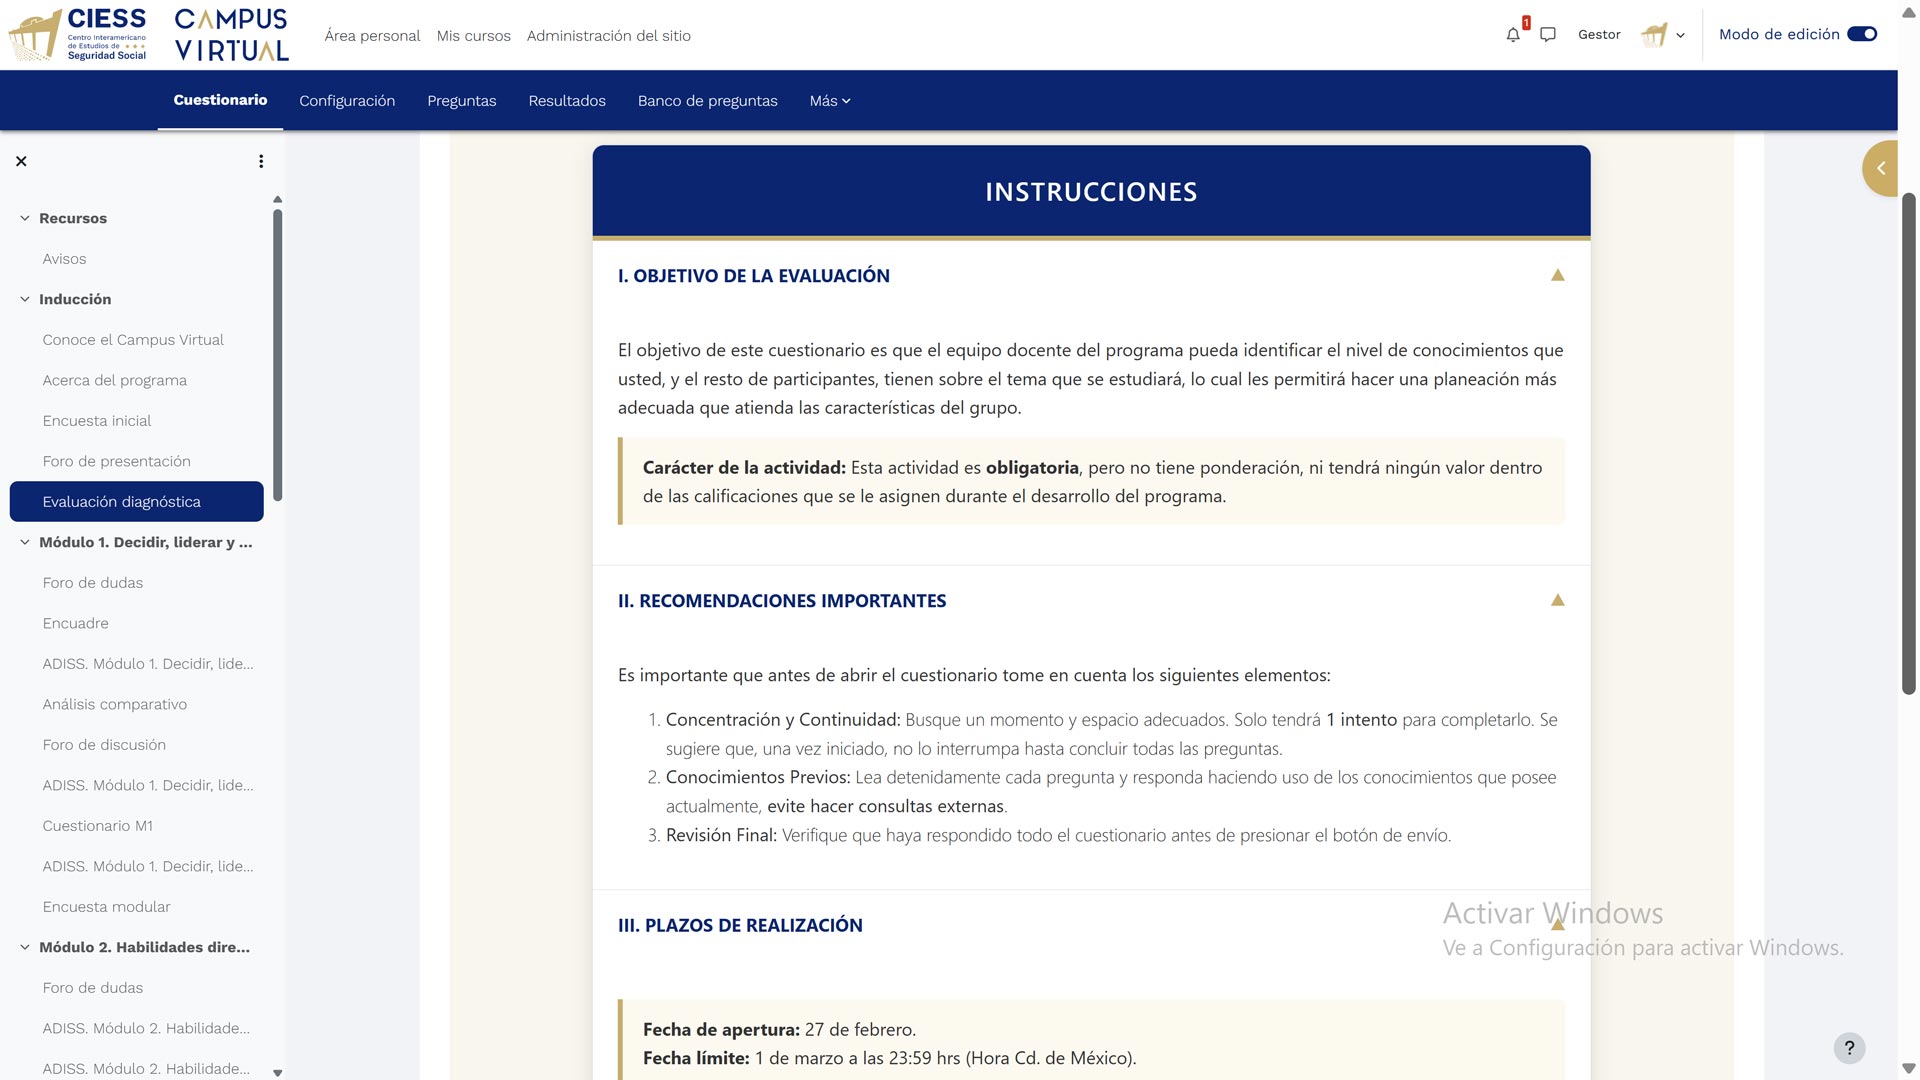
Task: Collapse the right sidebar drawer arrow
Action: 1881,168
